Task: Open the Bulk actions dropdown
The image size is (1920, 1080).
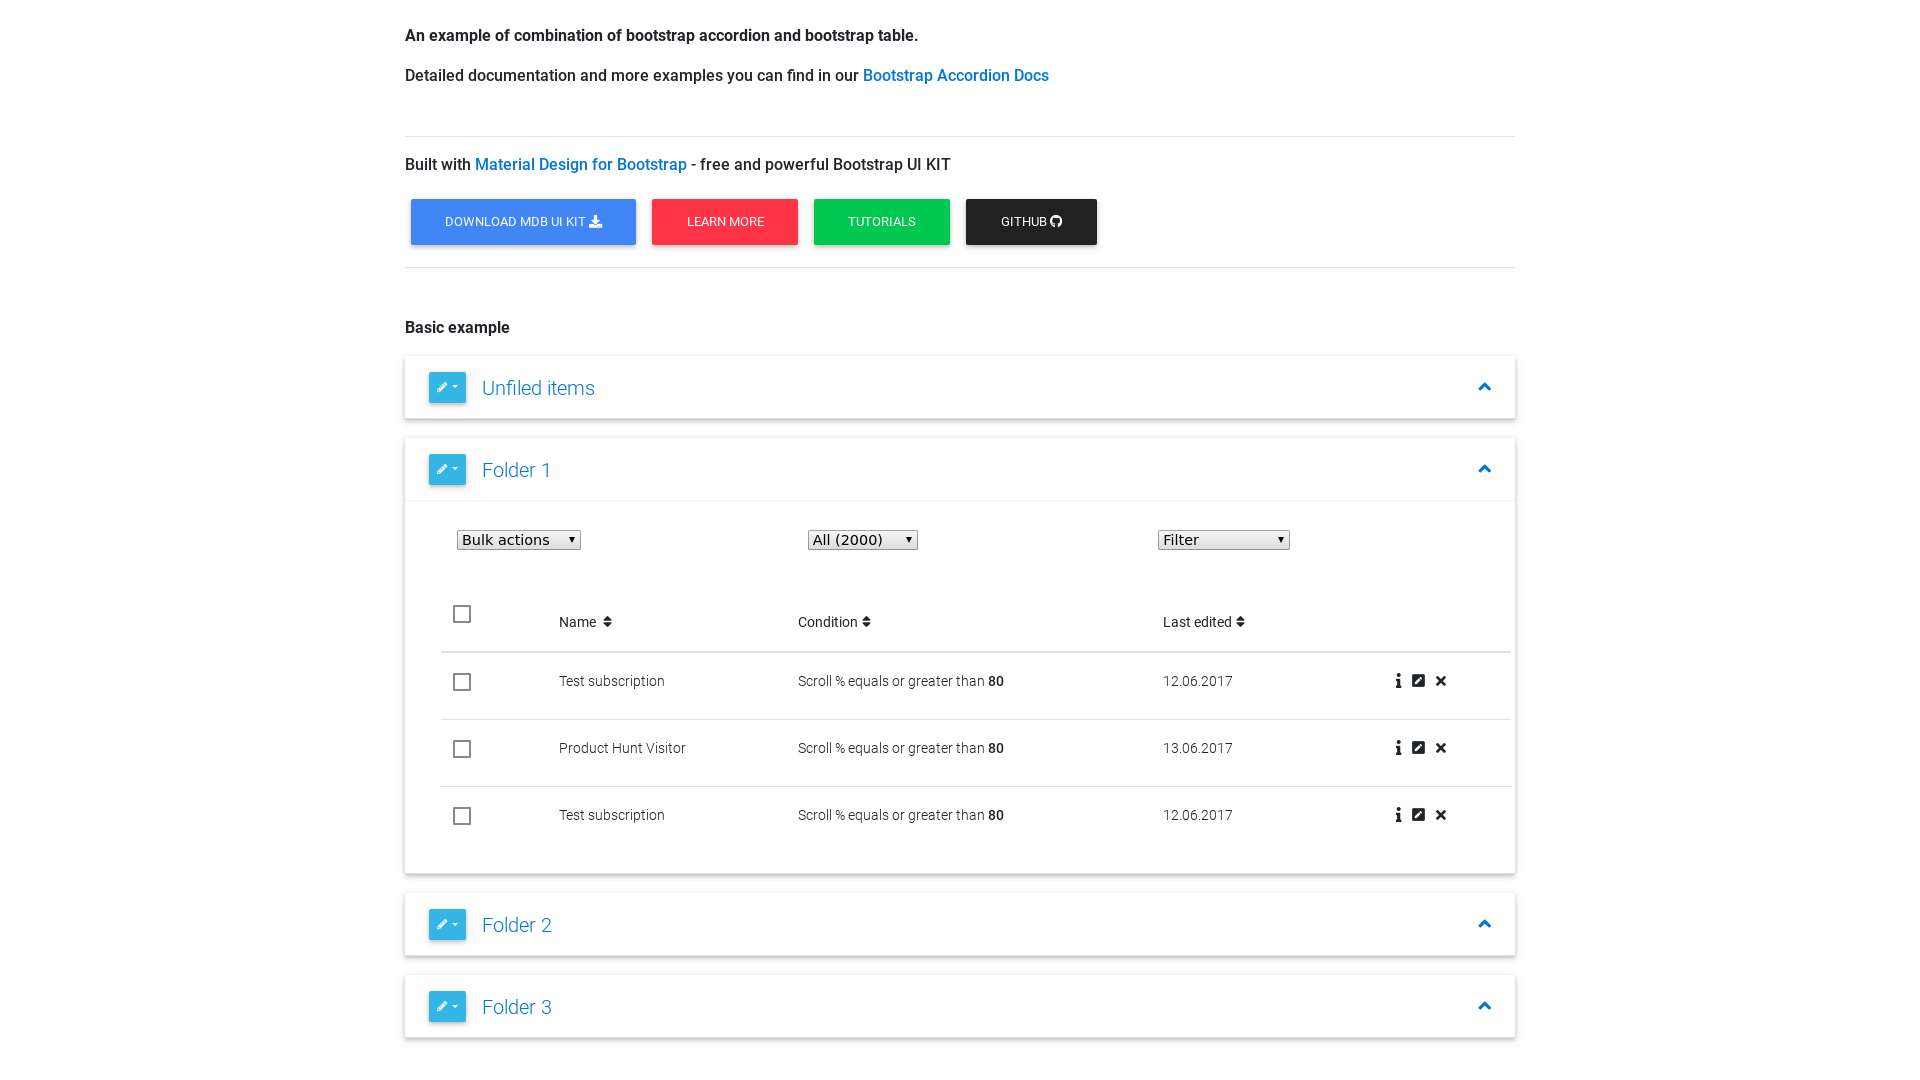Action: [517, 539]
